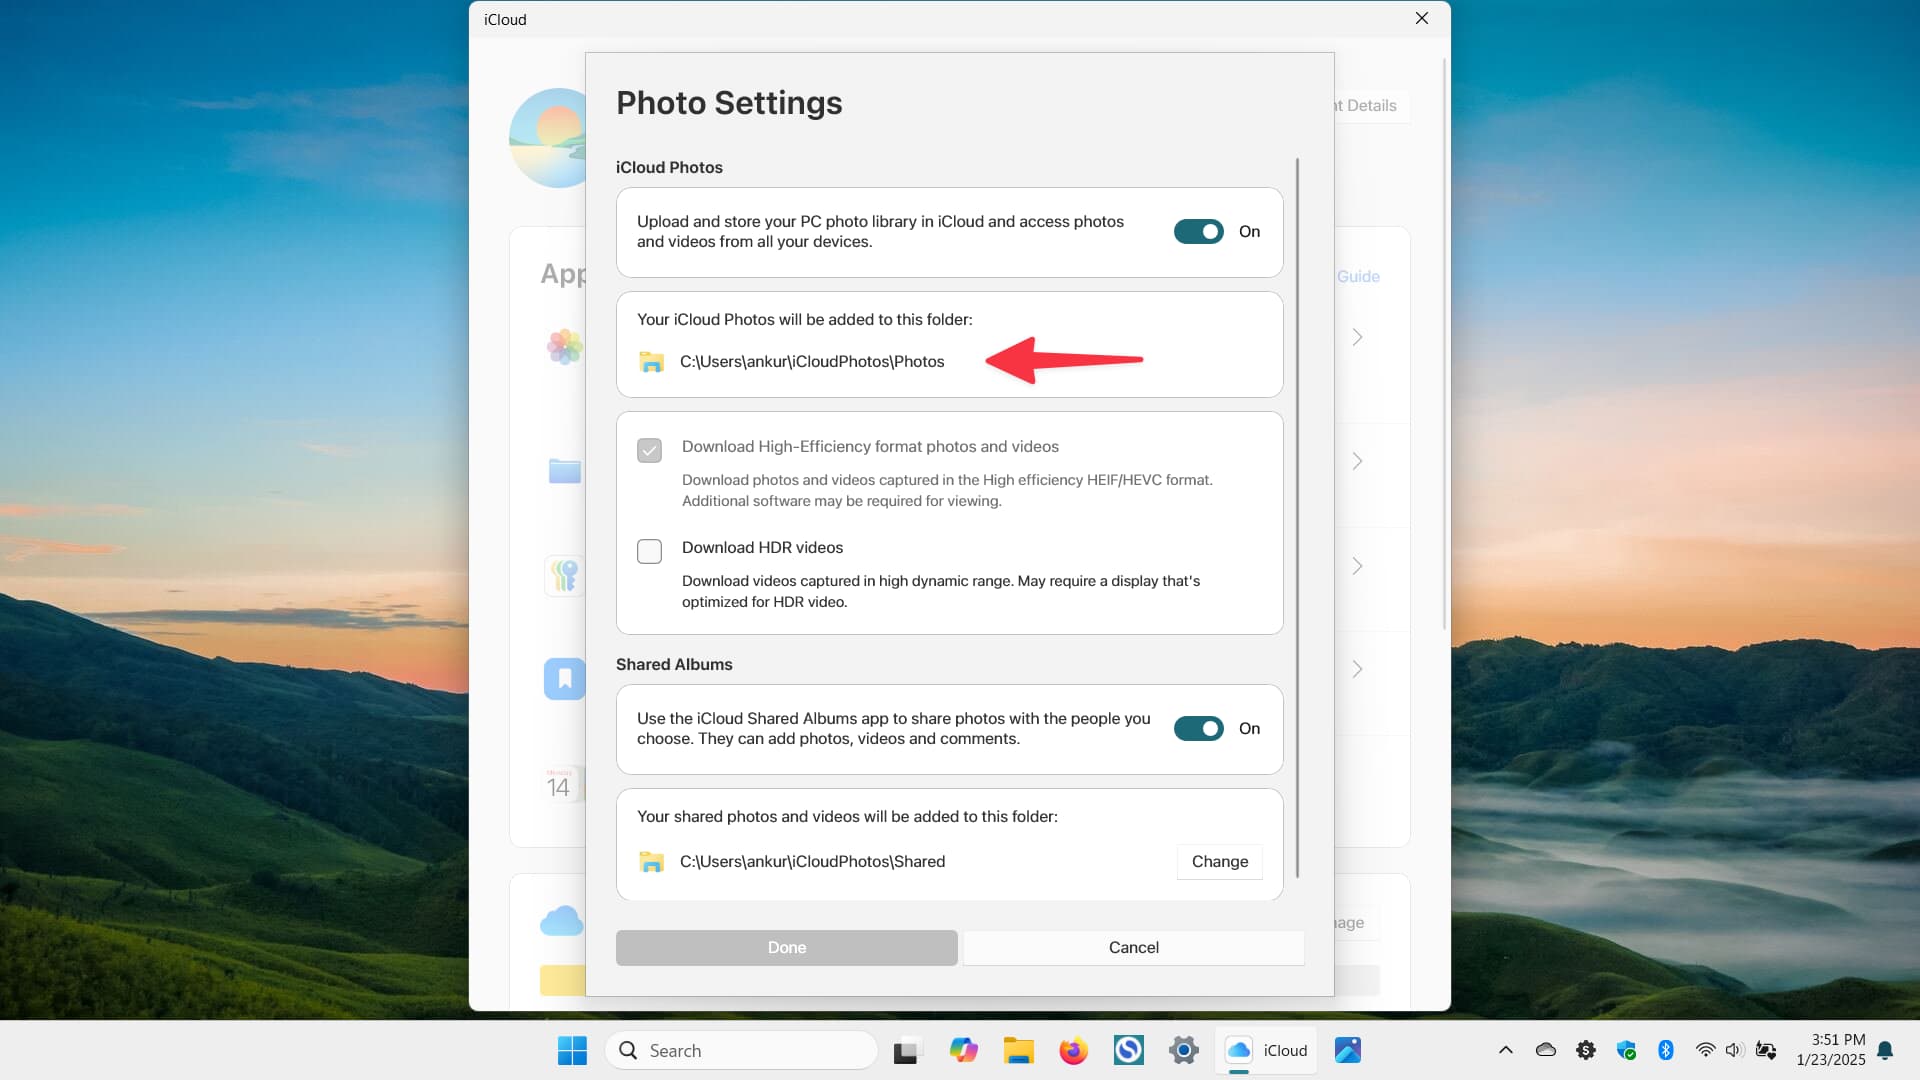The width and height of the screenshot is (1920, 1080).
Task: Click the Wi-Fi network tray icon
Action: pyautogui.click(x=1705, y=1050)
